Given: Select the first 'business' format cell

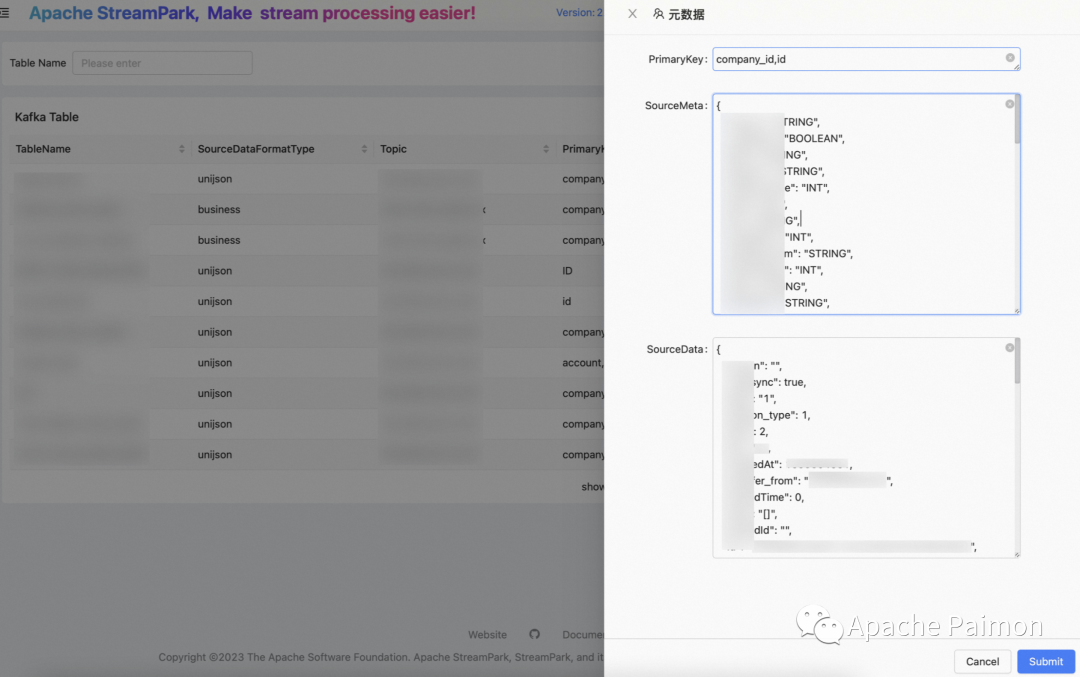Looking at the screenshot, I should [219, 209].
